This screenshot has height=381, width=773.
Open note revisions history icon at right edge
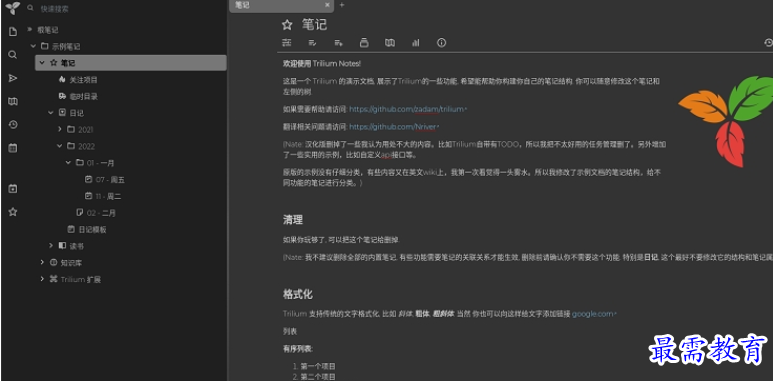(x=769, y=43)
